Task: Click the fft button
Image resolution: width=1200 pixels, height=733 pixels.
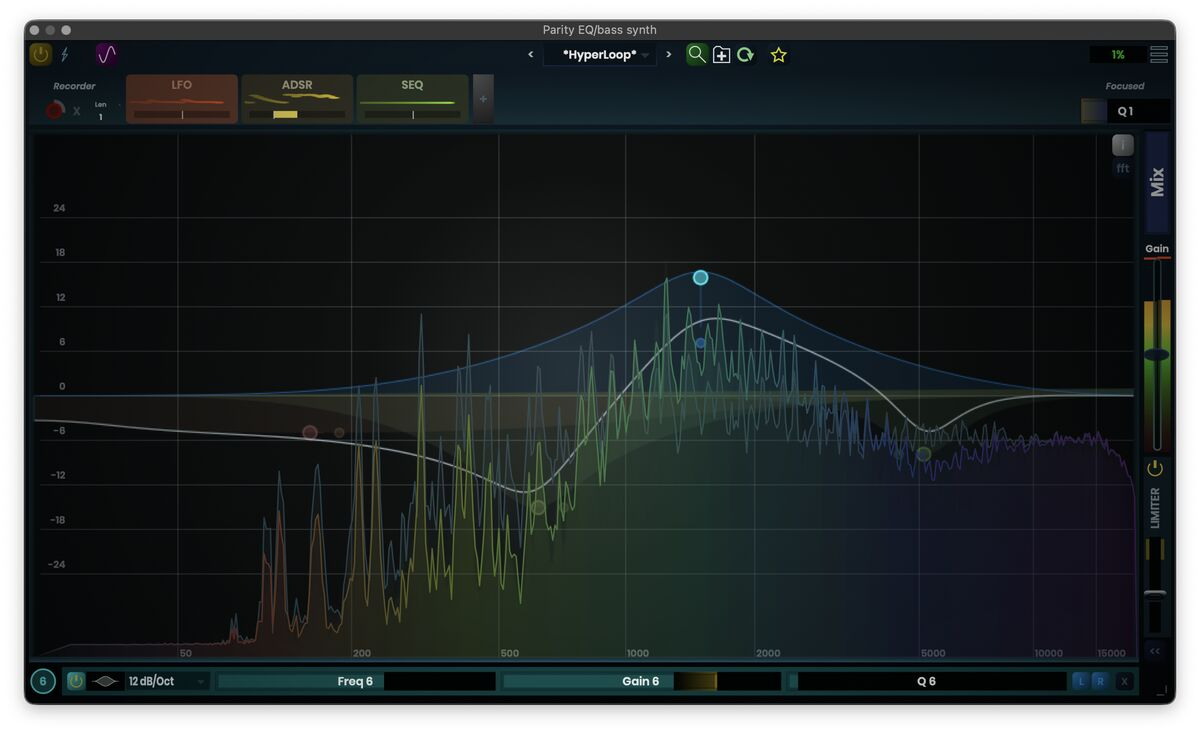Action: (x=1123, y=169)
